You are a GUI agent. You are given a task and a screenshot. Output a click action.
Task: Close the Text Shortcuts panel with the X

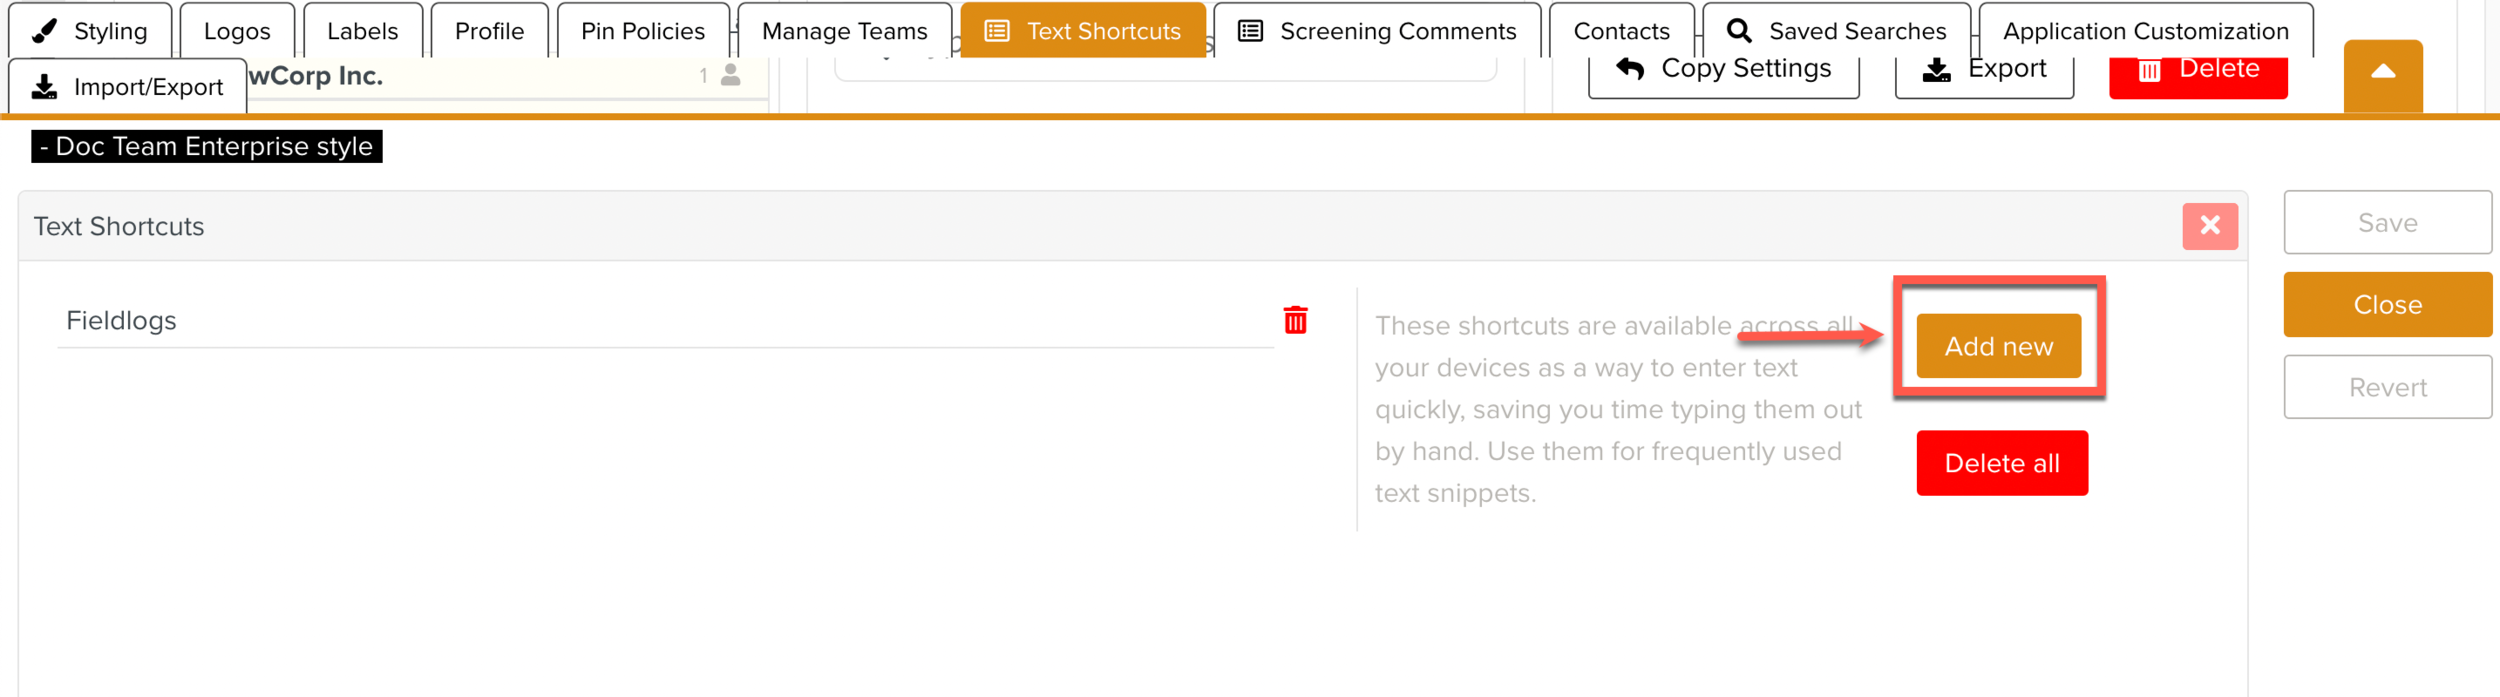click(2209, 226)
